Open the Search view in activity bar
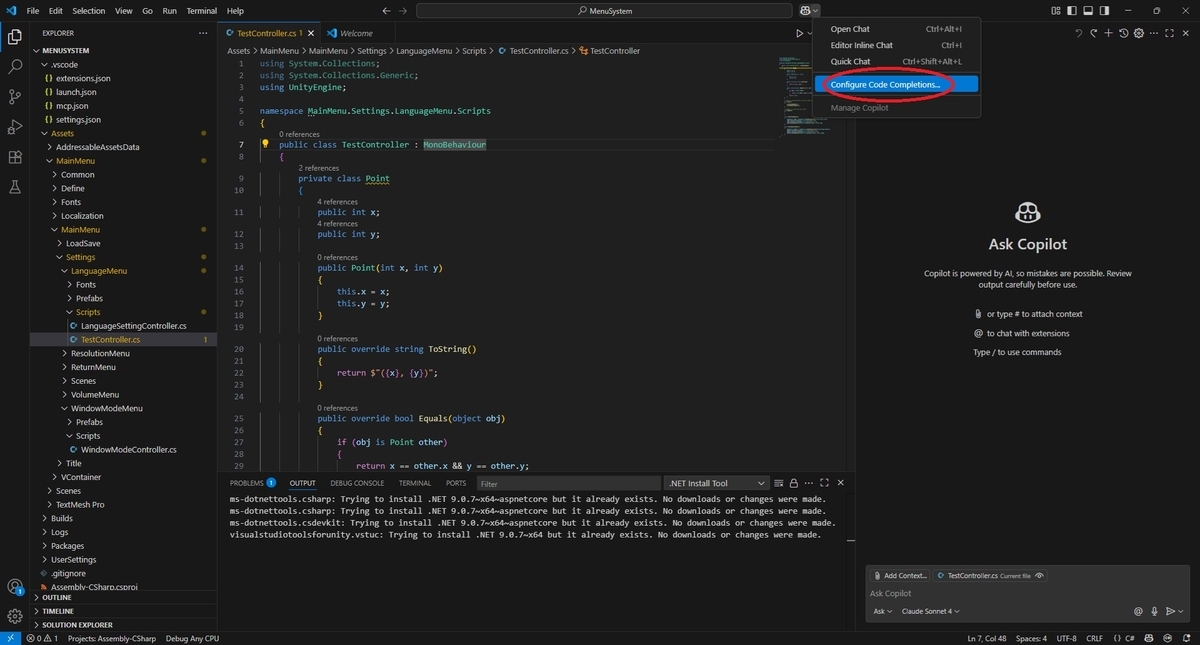Image resolution: width=1200 pixels, height=645 pixels. point(15,67)
